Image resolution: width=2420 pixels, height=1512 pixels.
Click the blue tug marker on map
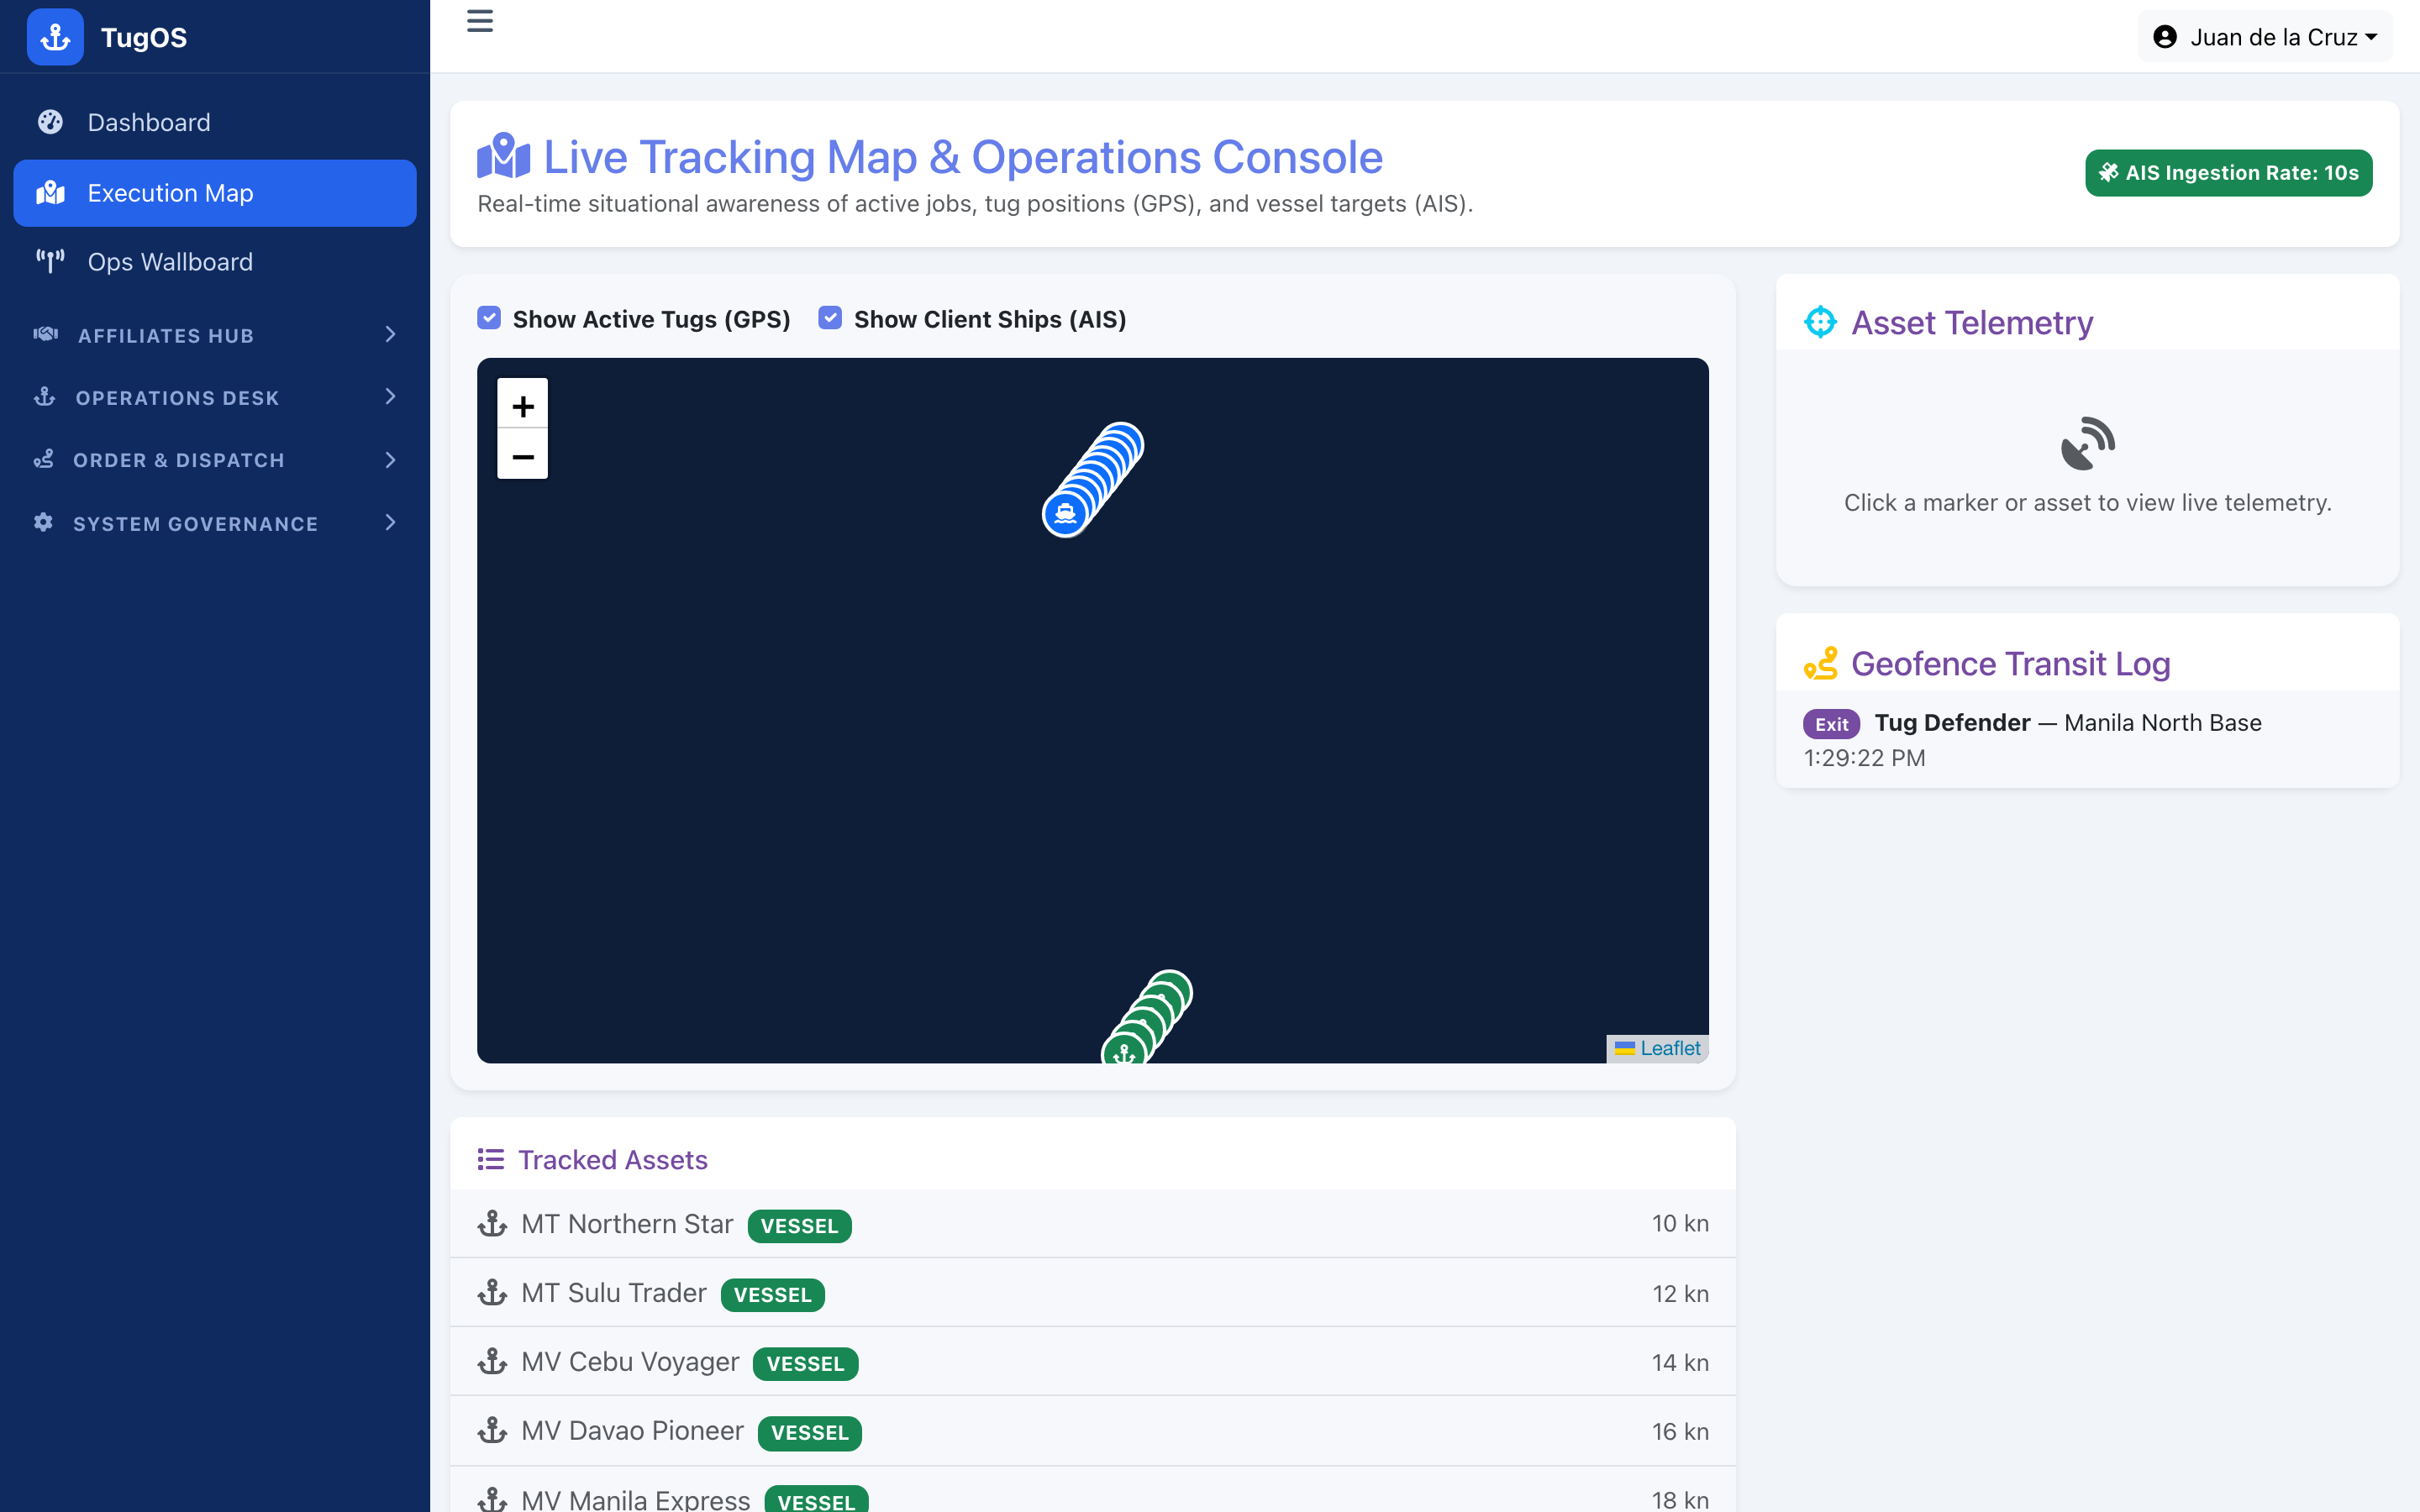1066,514
